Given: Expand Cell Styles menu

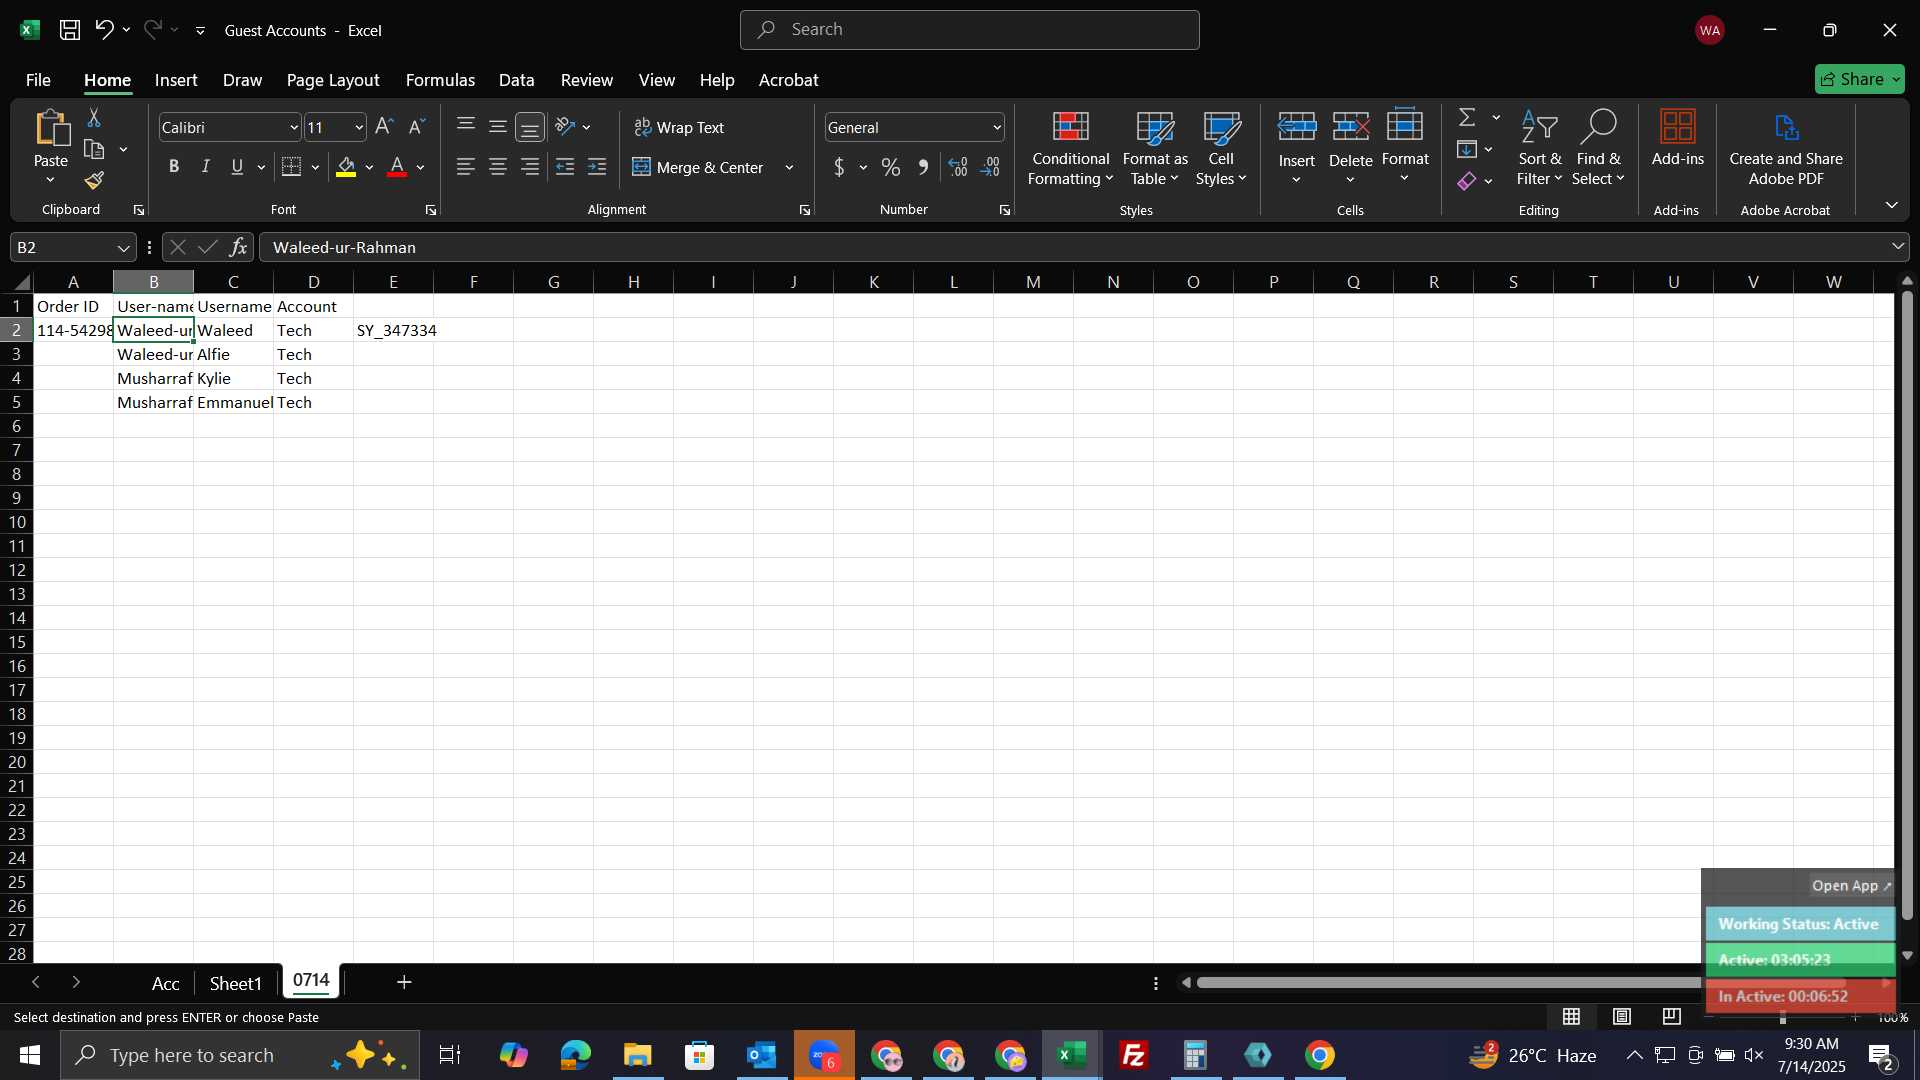Looking at the screenshot, I should click(x=1221, y=148).
